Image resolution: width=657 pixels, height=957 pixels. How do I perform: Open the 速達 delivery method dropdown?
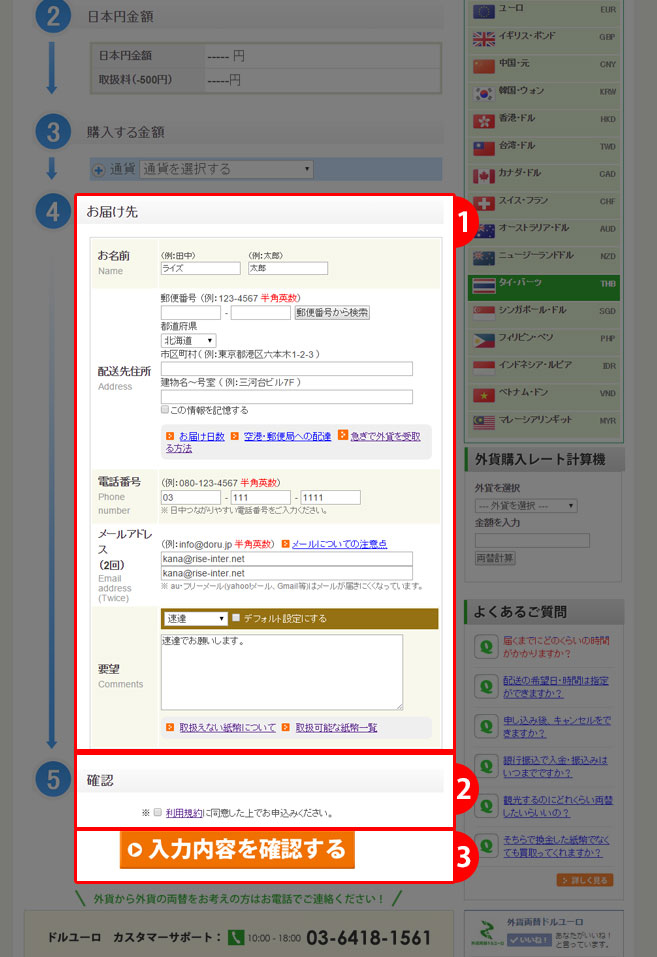(196, 618)
